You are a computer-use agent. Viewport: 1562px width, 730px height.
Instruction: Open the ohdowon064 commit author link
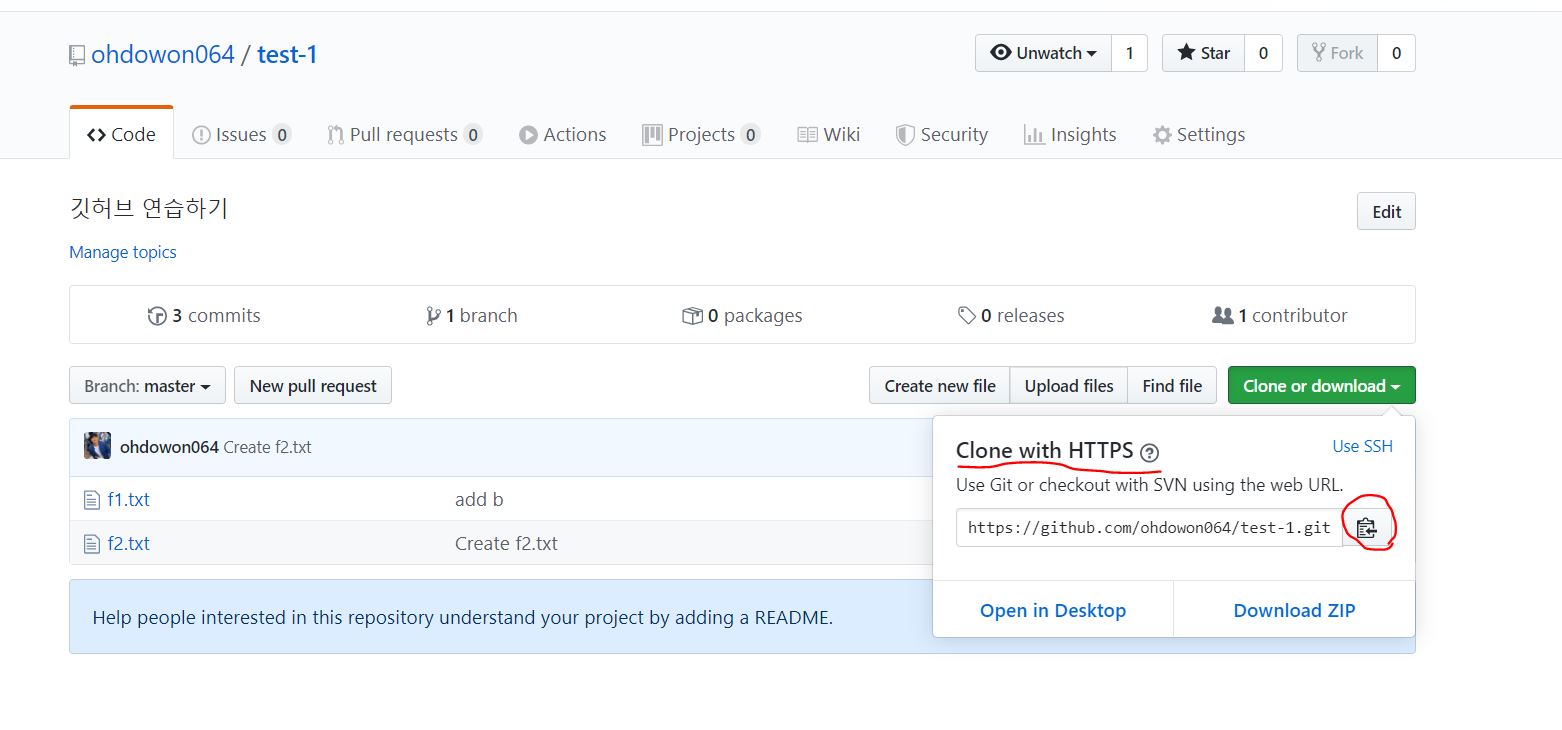169,447
